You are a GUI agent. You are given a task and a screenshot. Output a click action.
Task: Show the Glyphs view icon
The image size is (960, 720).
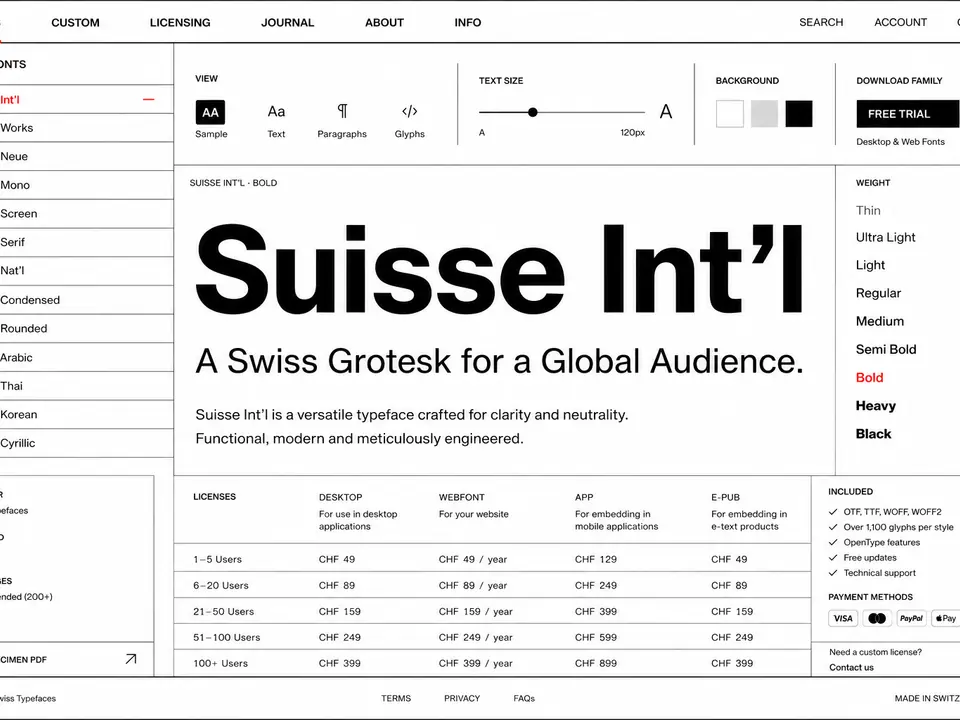point(410,111)
